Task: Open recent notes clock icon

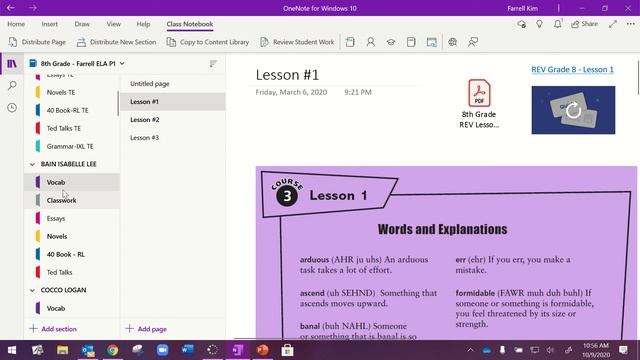Action: [x=12, y=108]
